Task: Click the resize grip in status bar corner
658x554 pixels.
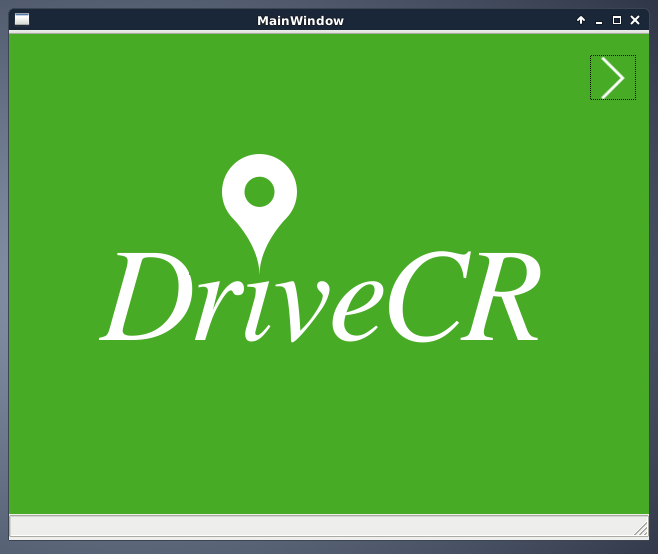Action: 641,529
